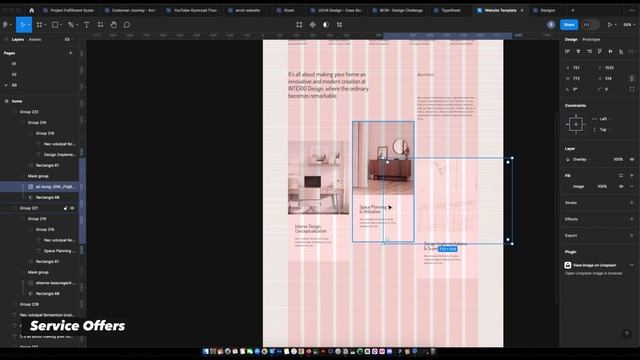
Task: Click the Align horizontal centers icon
Action: click(578, 51)
